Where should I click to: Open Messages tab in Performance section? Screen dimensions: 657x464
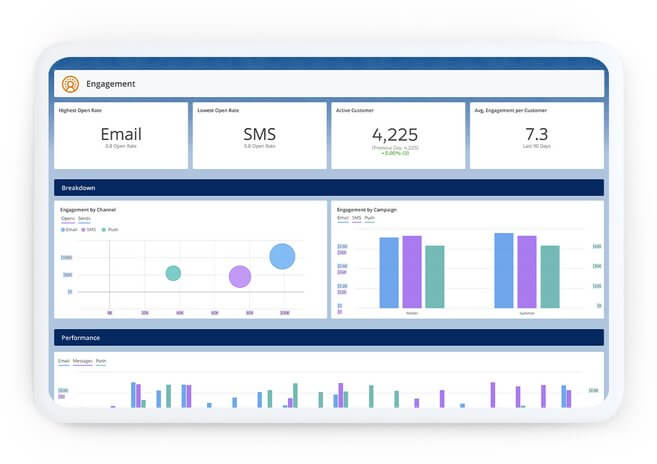(82, 361)
